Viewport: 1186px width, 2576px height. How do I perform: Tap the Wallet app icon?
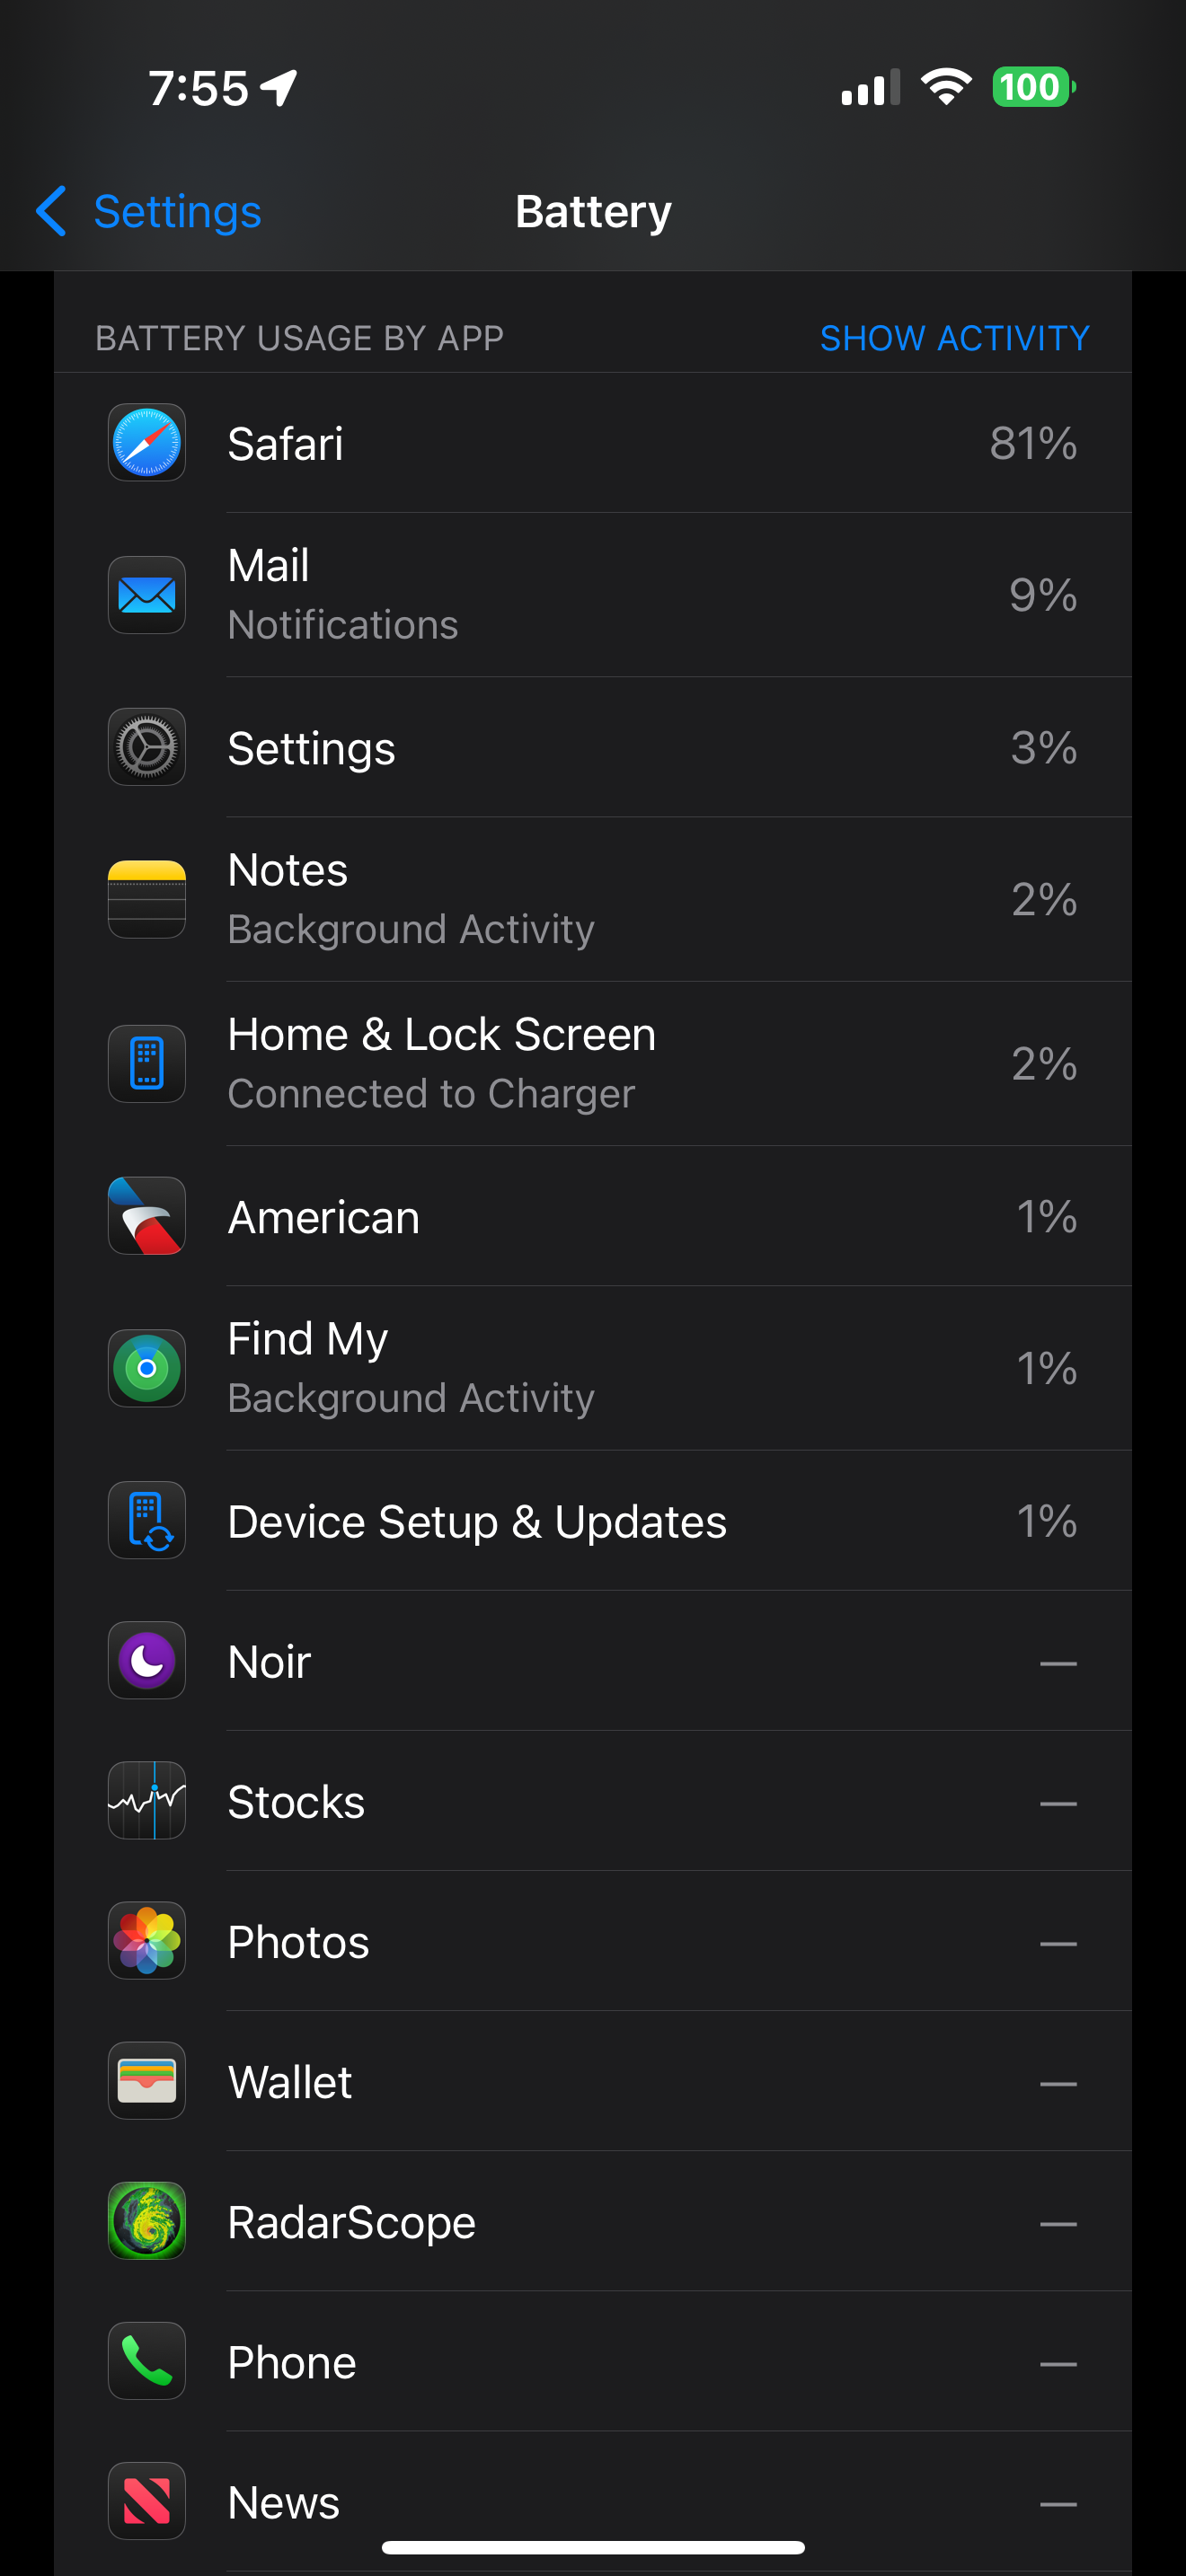pyautogui.click(x=147, y=2081)
